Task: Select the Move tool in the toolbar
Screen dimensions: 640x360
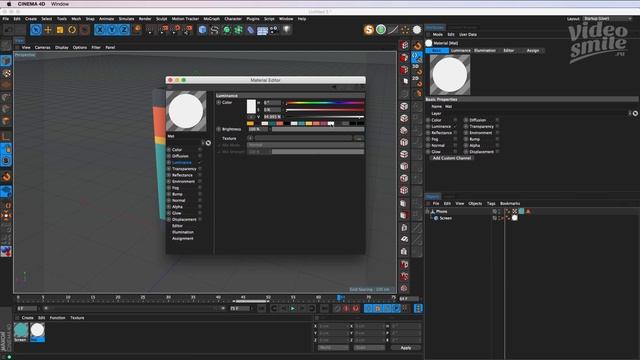Action: (48, 30)
